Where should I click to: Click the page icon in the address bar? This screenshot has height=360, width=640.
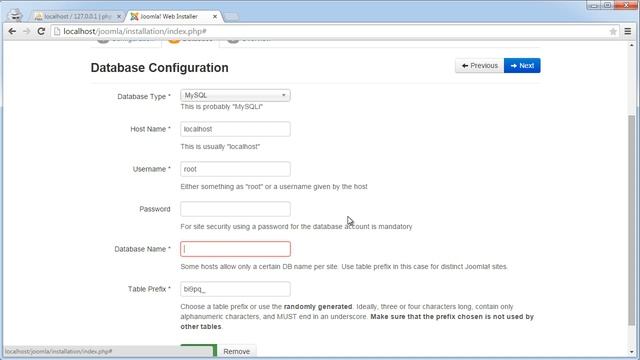(57, 31)
